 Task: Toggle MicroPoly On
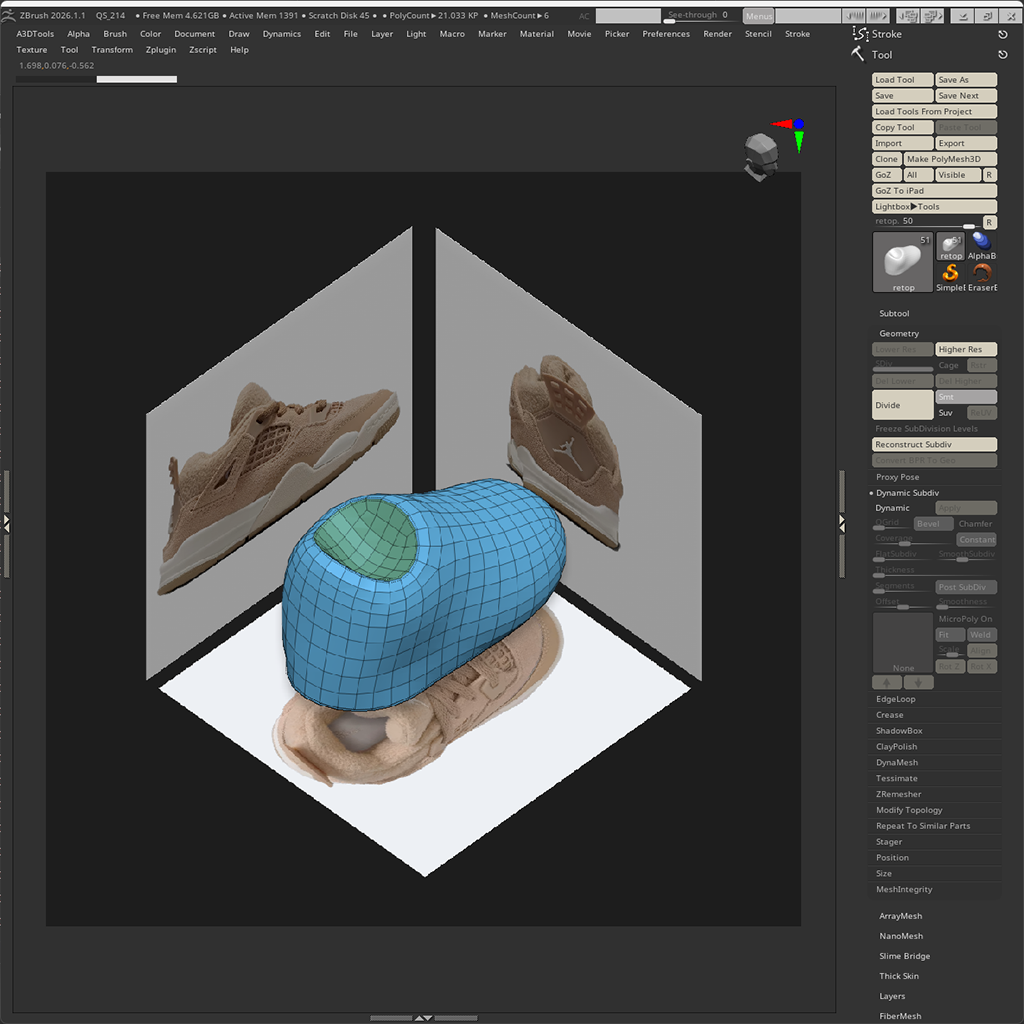(x=965, y=619)
